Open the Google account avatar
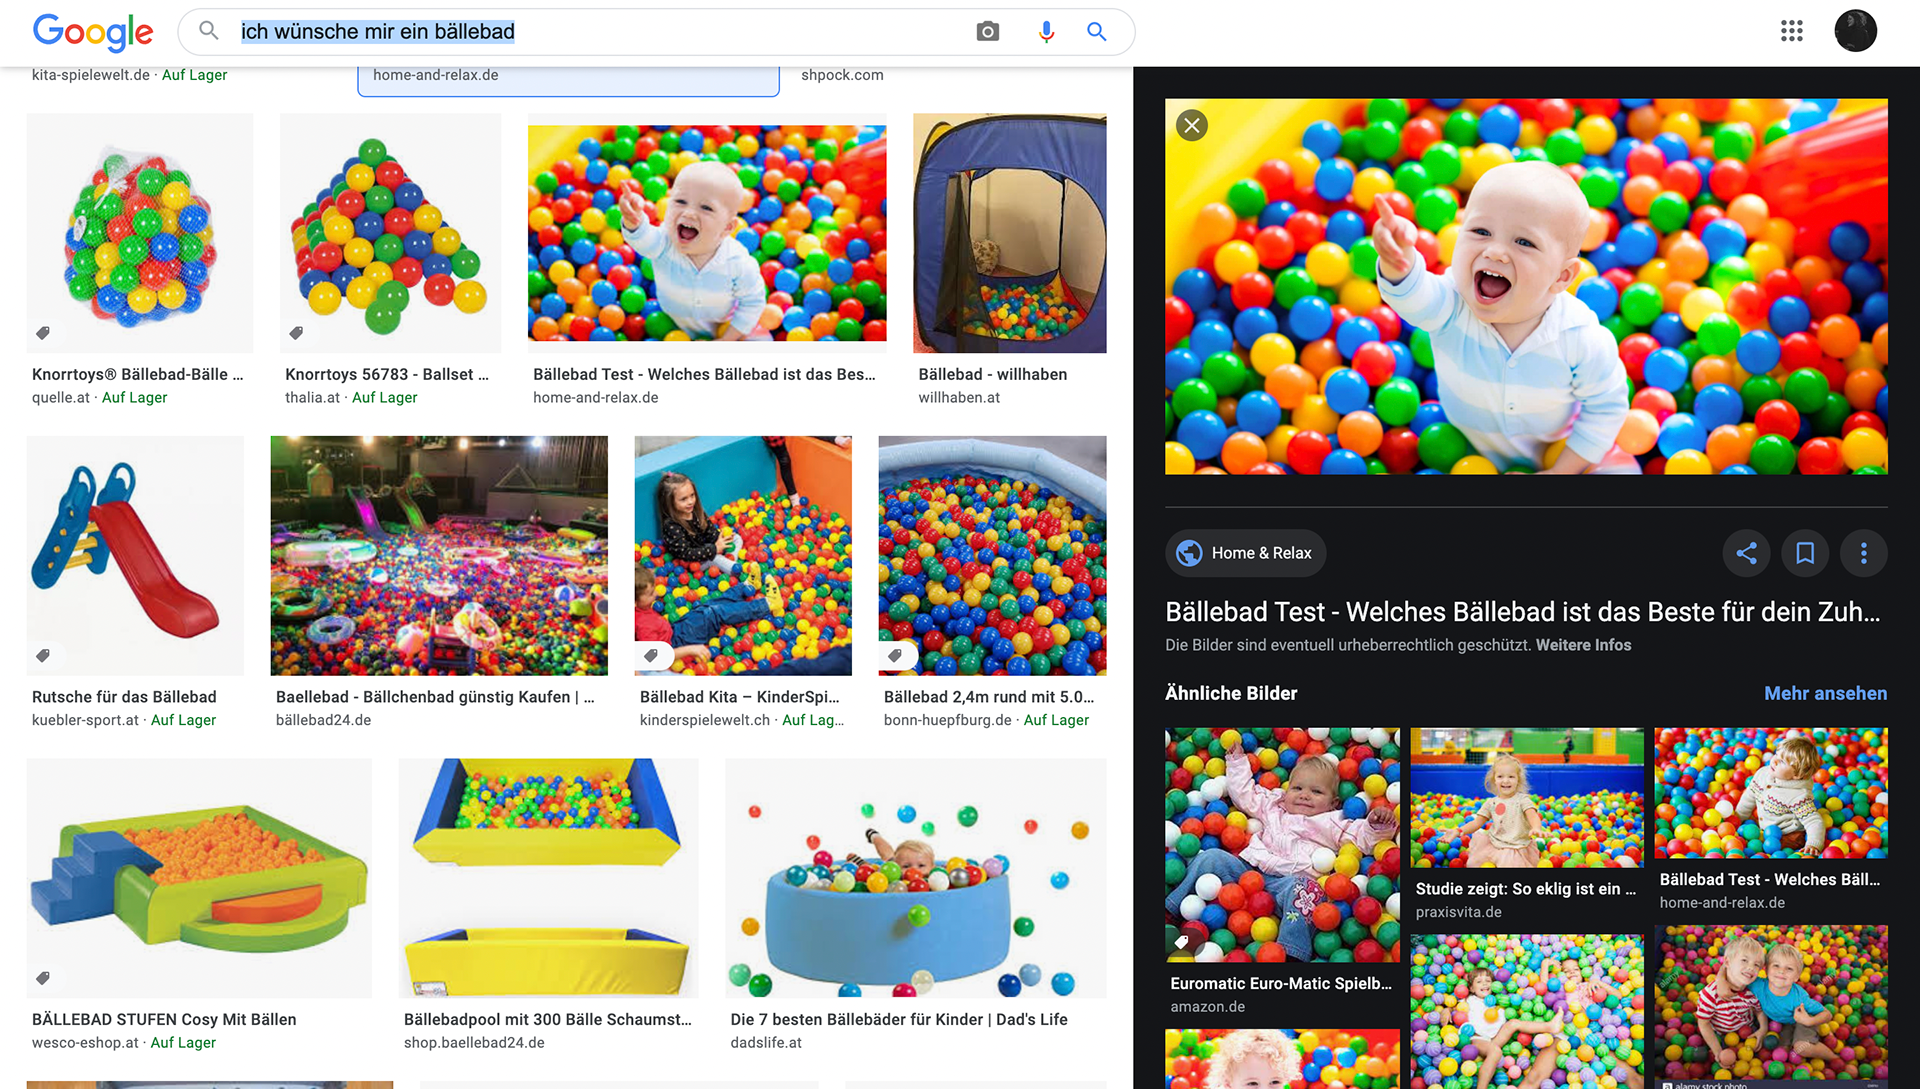This screenshot has height=1089, width=1920. click(1855, 31)
